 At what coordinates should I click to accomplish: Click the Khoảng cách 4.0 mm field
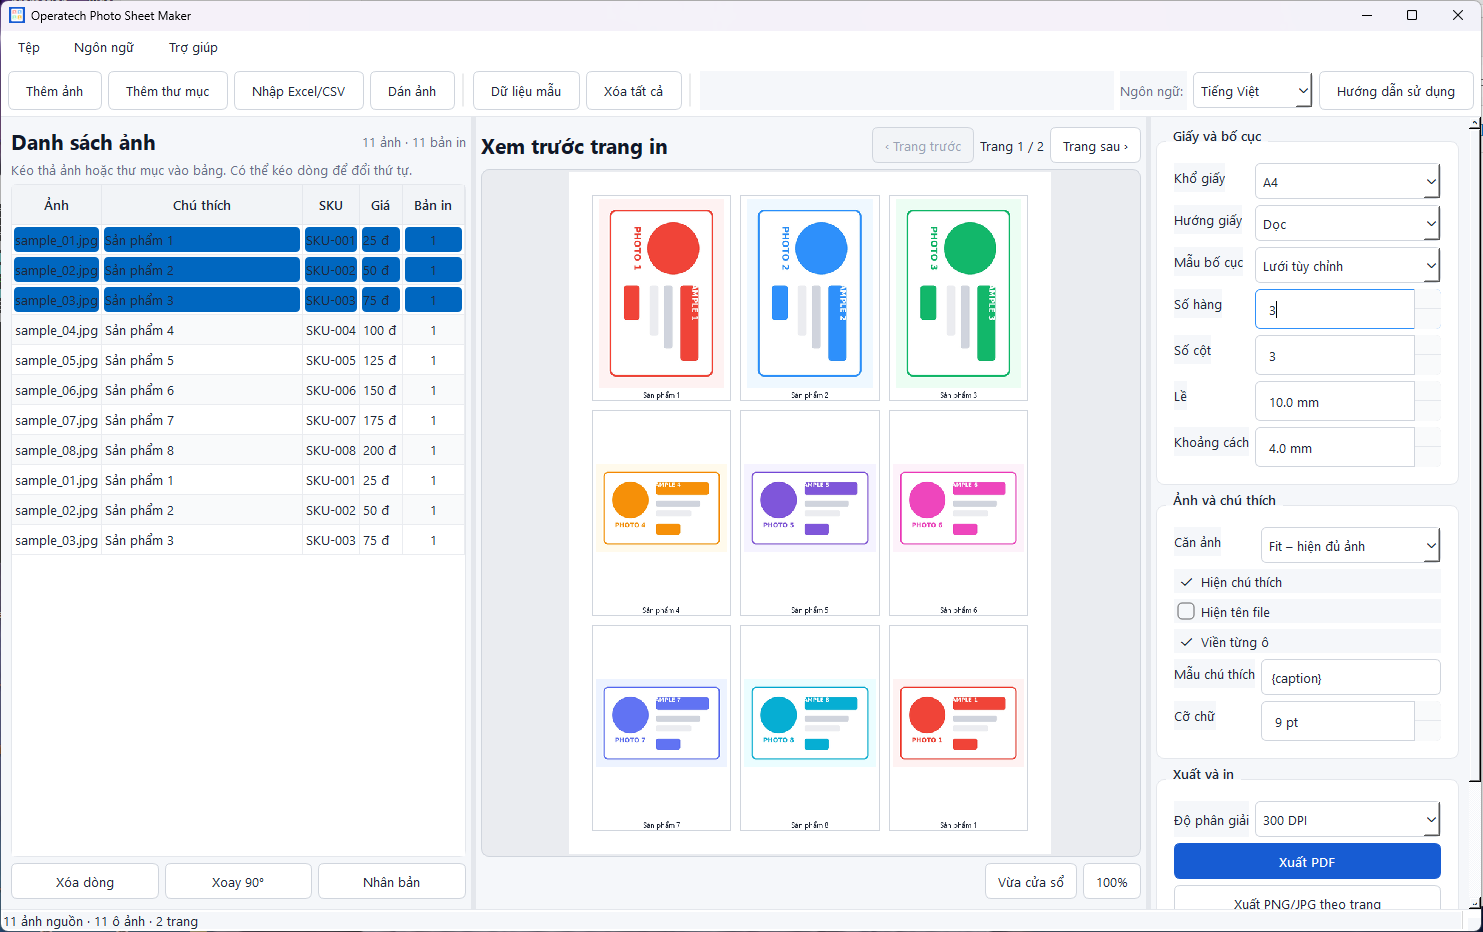pyautogui.click(x=1334, y=448)
